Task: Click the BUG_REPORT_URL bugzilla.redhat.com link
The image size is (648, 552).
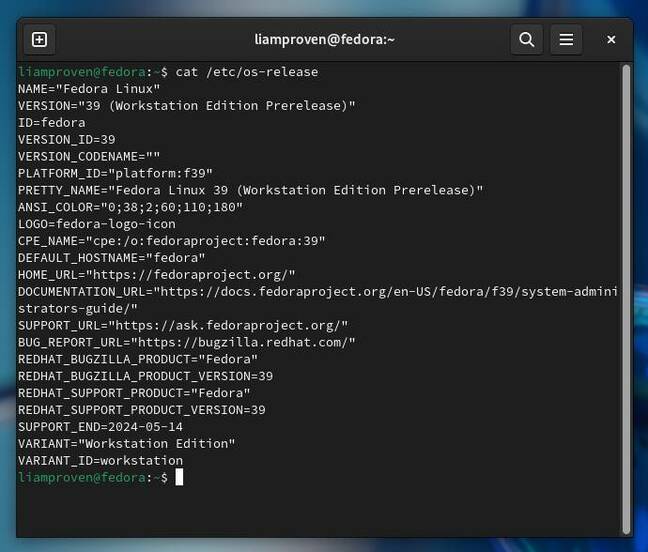Action: pyautogui.click(x=243, y=343)
